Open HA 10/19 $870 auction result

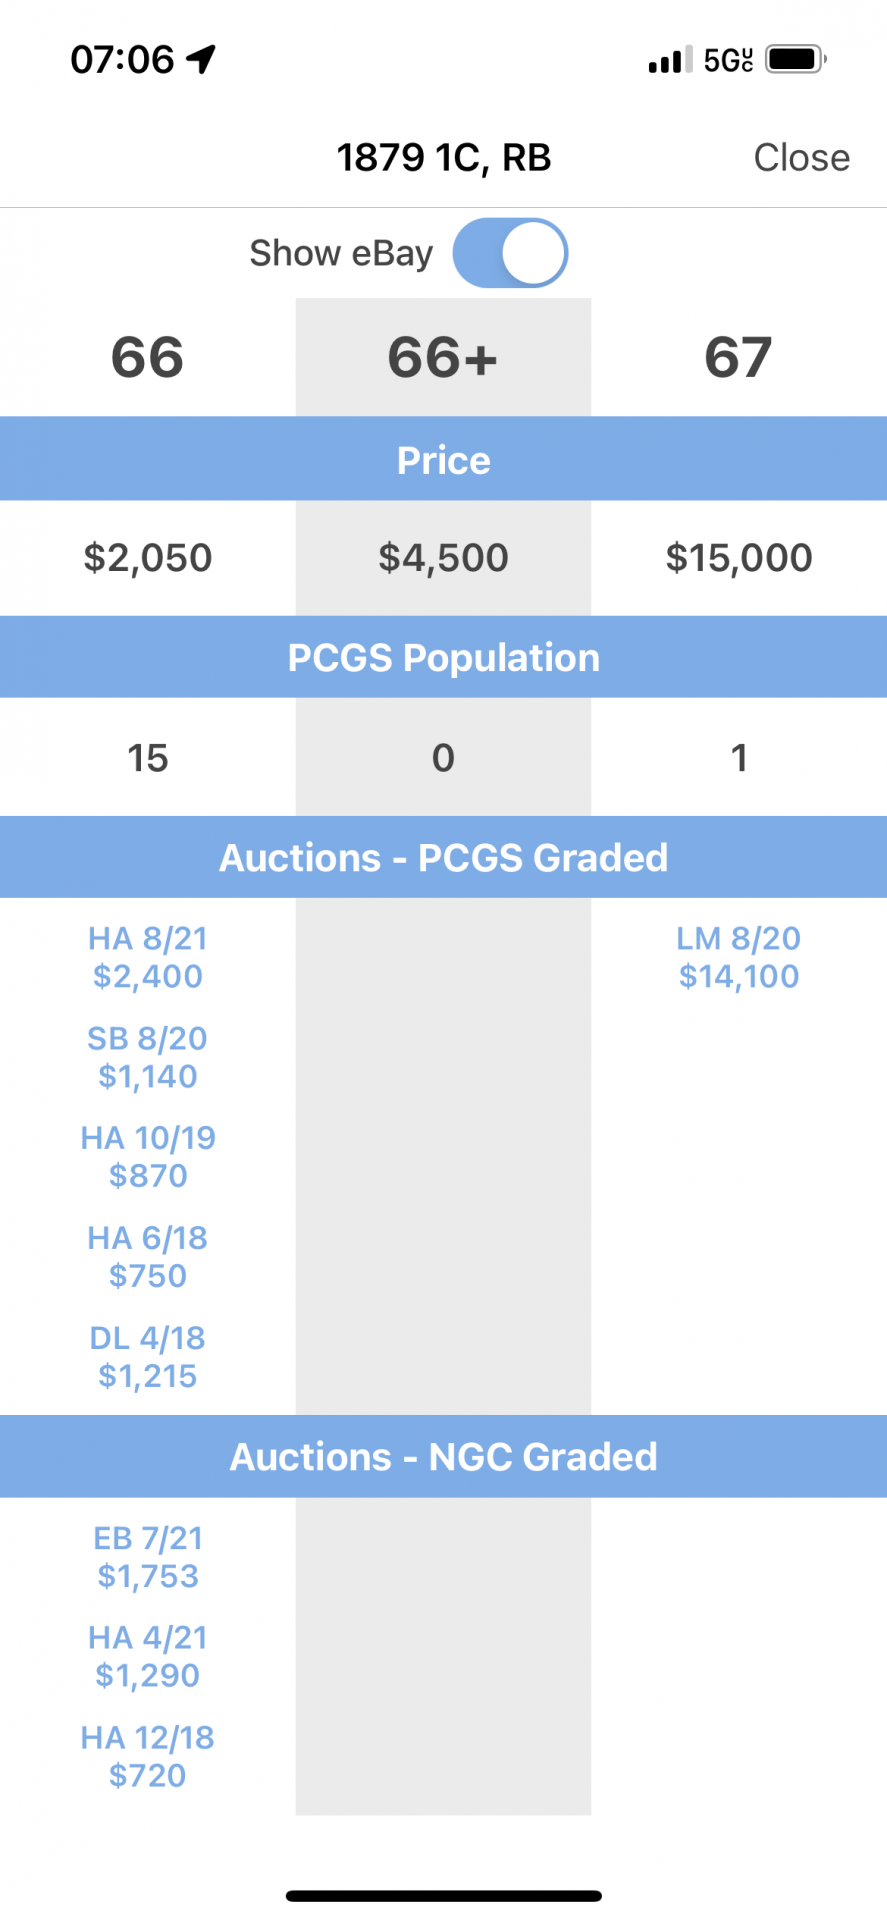pyautogui.click(x=148, y=1156)
